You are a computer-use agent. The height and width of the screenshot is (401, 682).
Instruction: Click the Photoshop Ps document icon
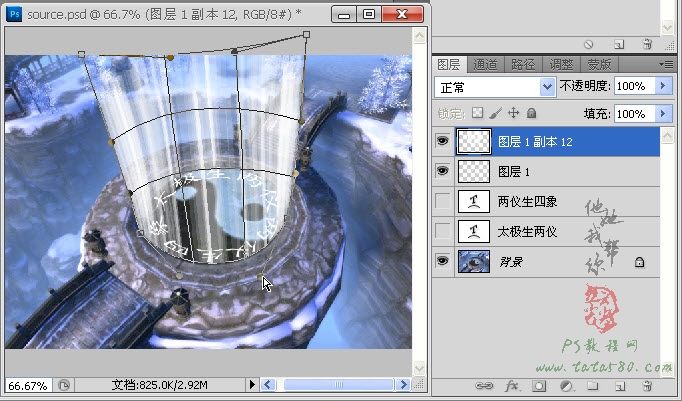click(x=14, y=13)
